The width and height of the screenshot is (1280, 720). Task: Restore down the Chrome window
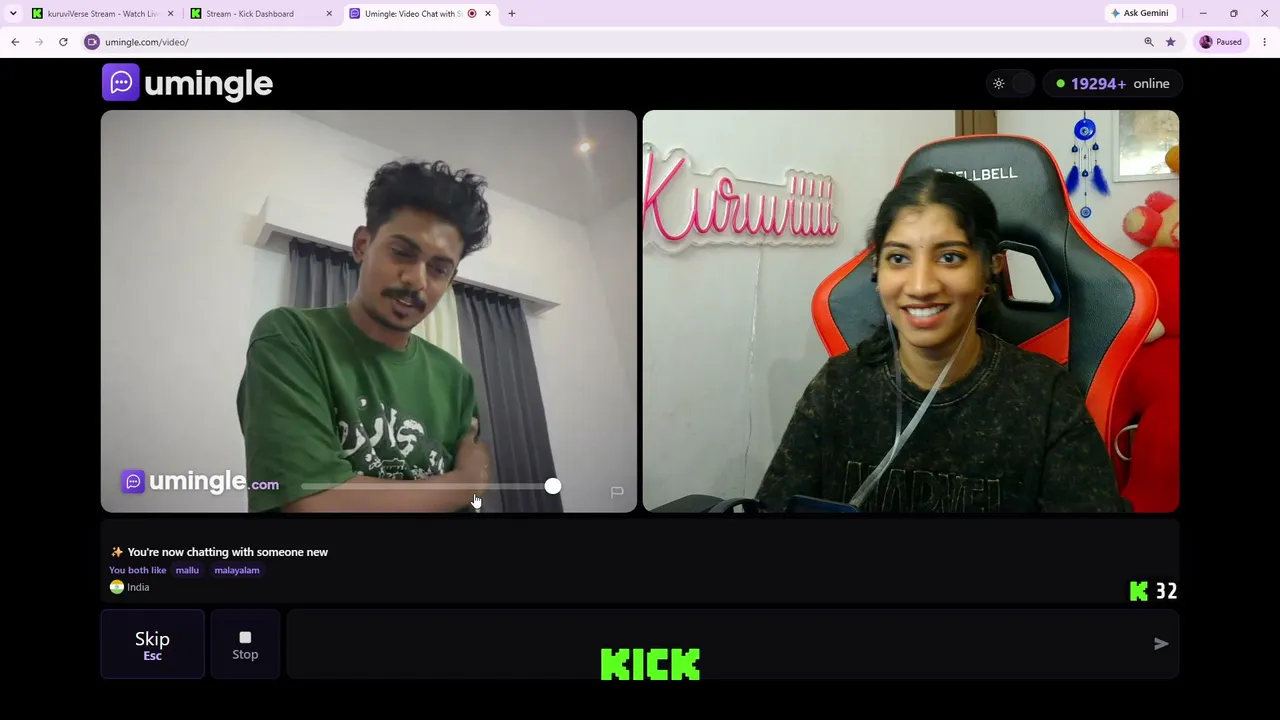[x=1234, y=14]
